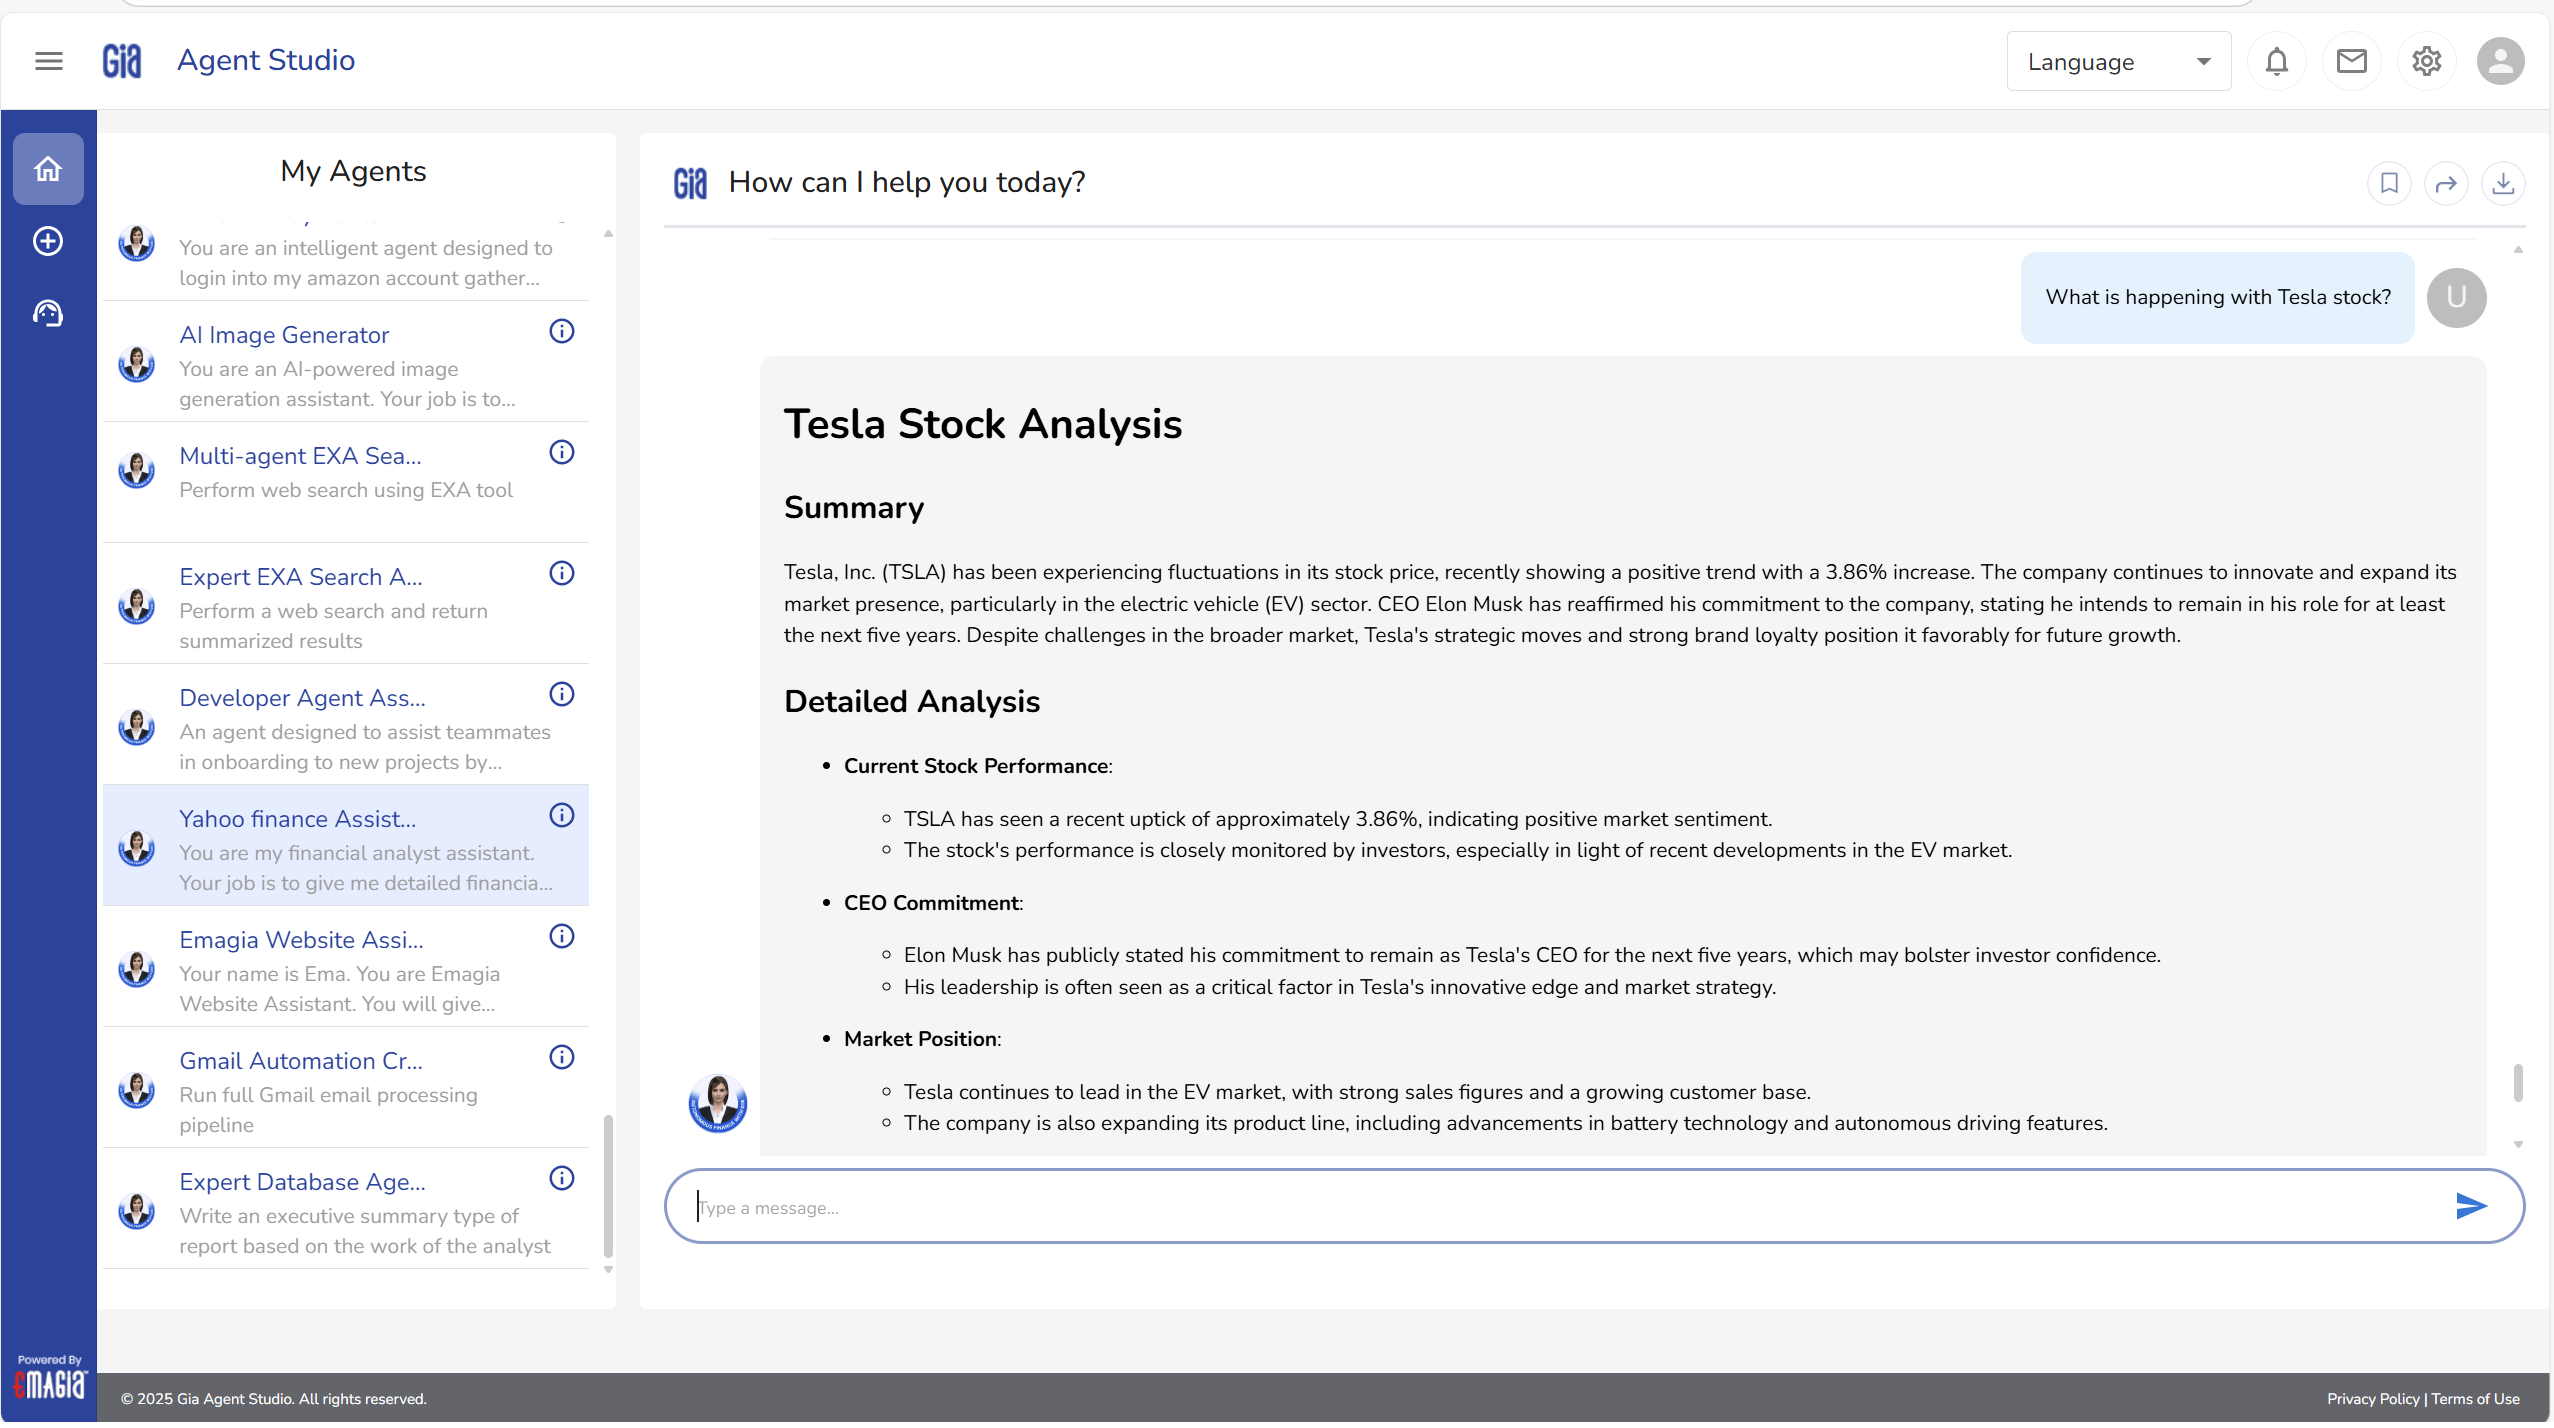The width and height of the screenshot is (2554, 1428).
Task: Open the support headset icon in sidebar
Action: [48, 313]
